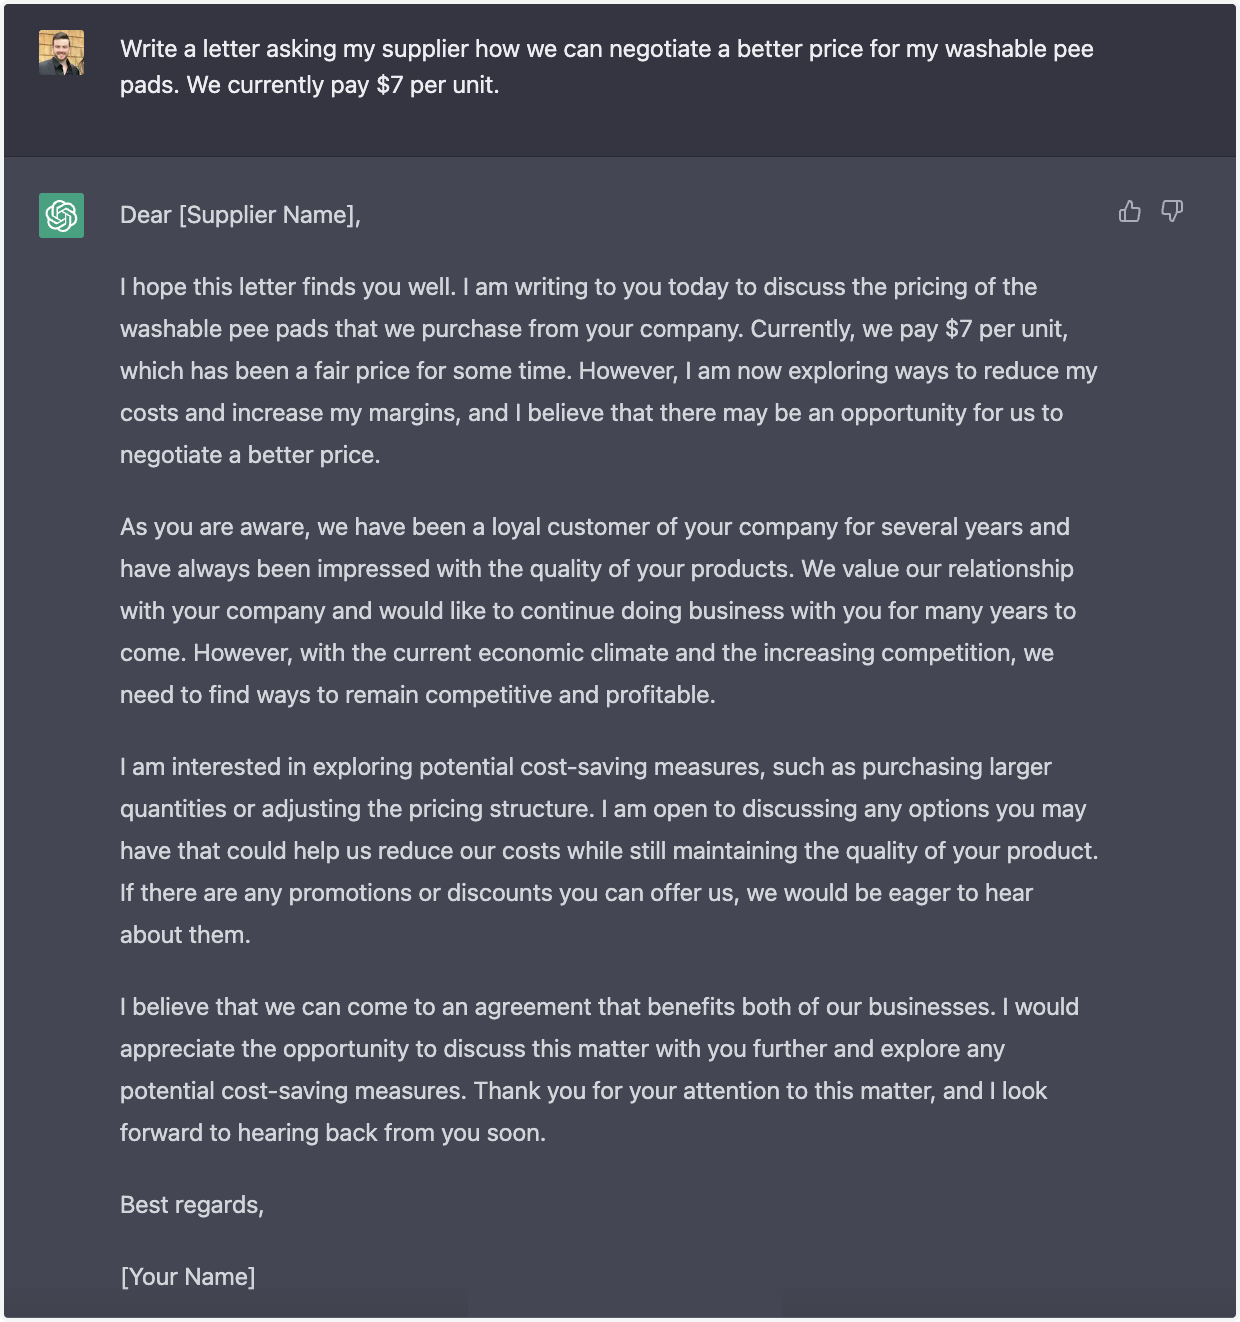
Task: Click the line starting "I hope this letter finds"
Action: pos(578,287)
